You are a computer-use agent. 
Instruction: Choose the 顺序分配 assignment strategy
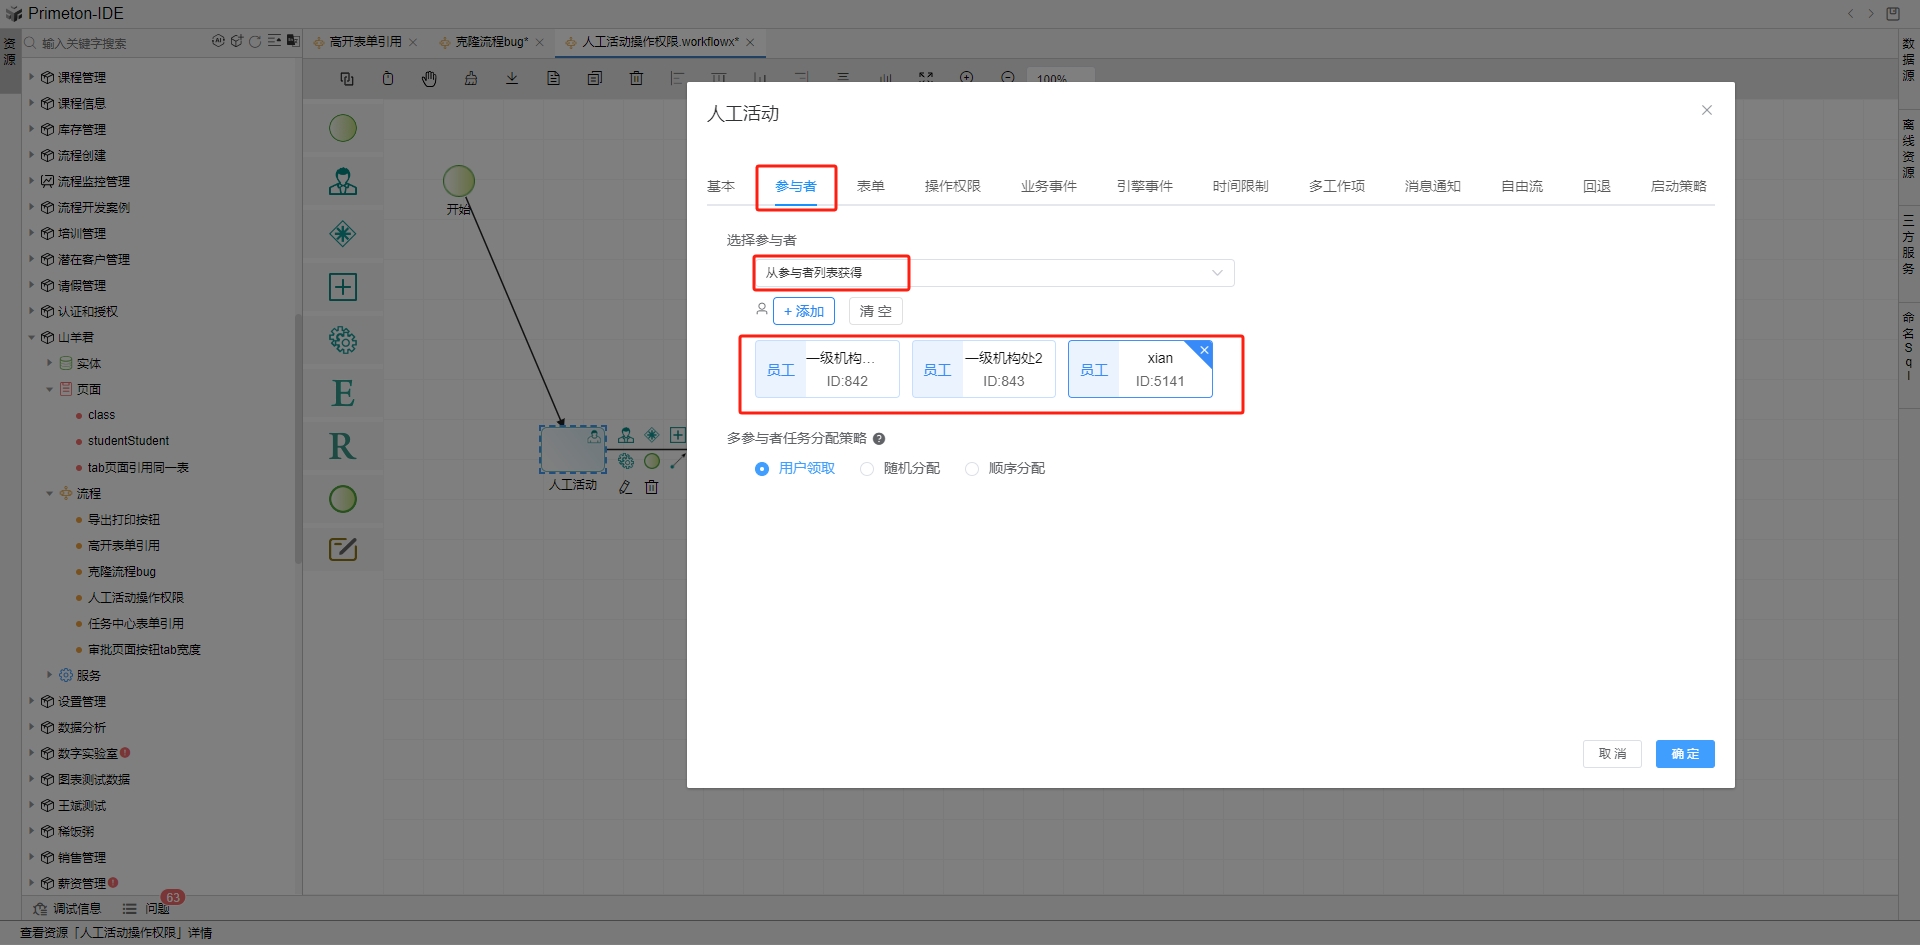coord(972,469)
